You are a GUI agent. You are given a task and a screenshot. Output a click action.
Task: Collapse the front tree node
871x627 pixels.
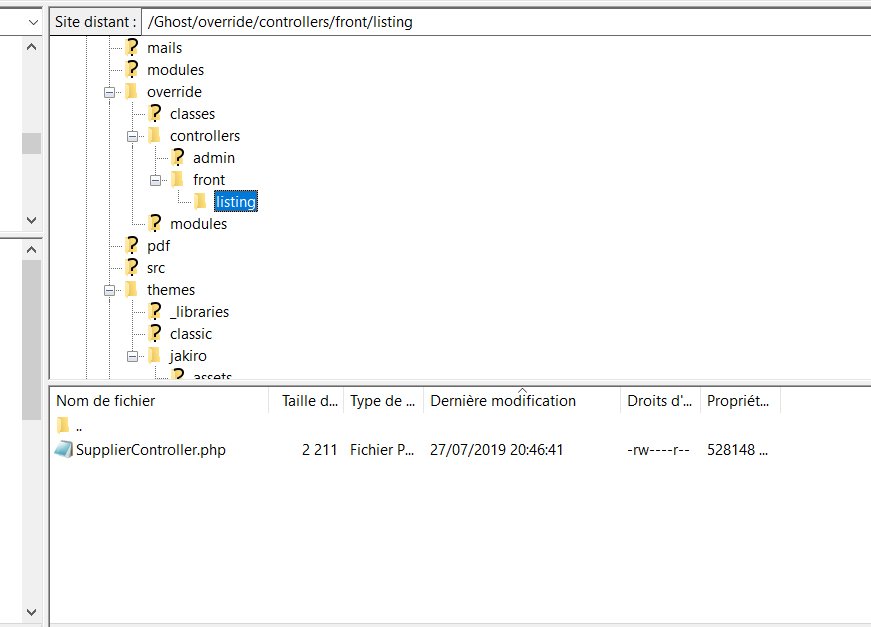[156, 180]
